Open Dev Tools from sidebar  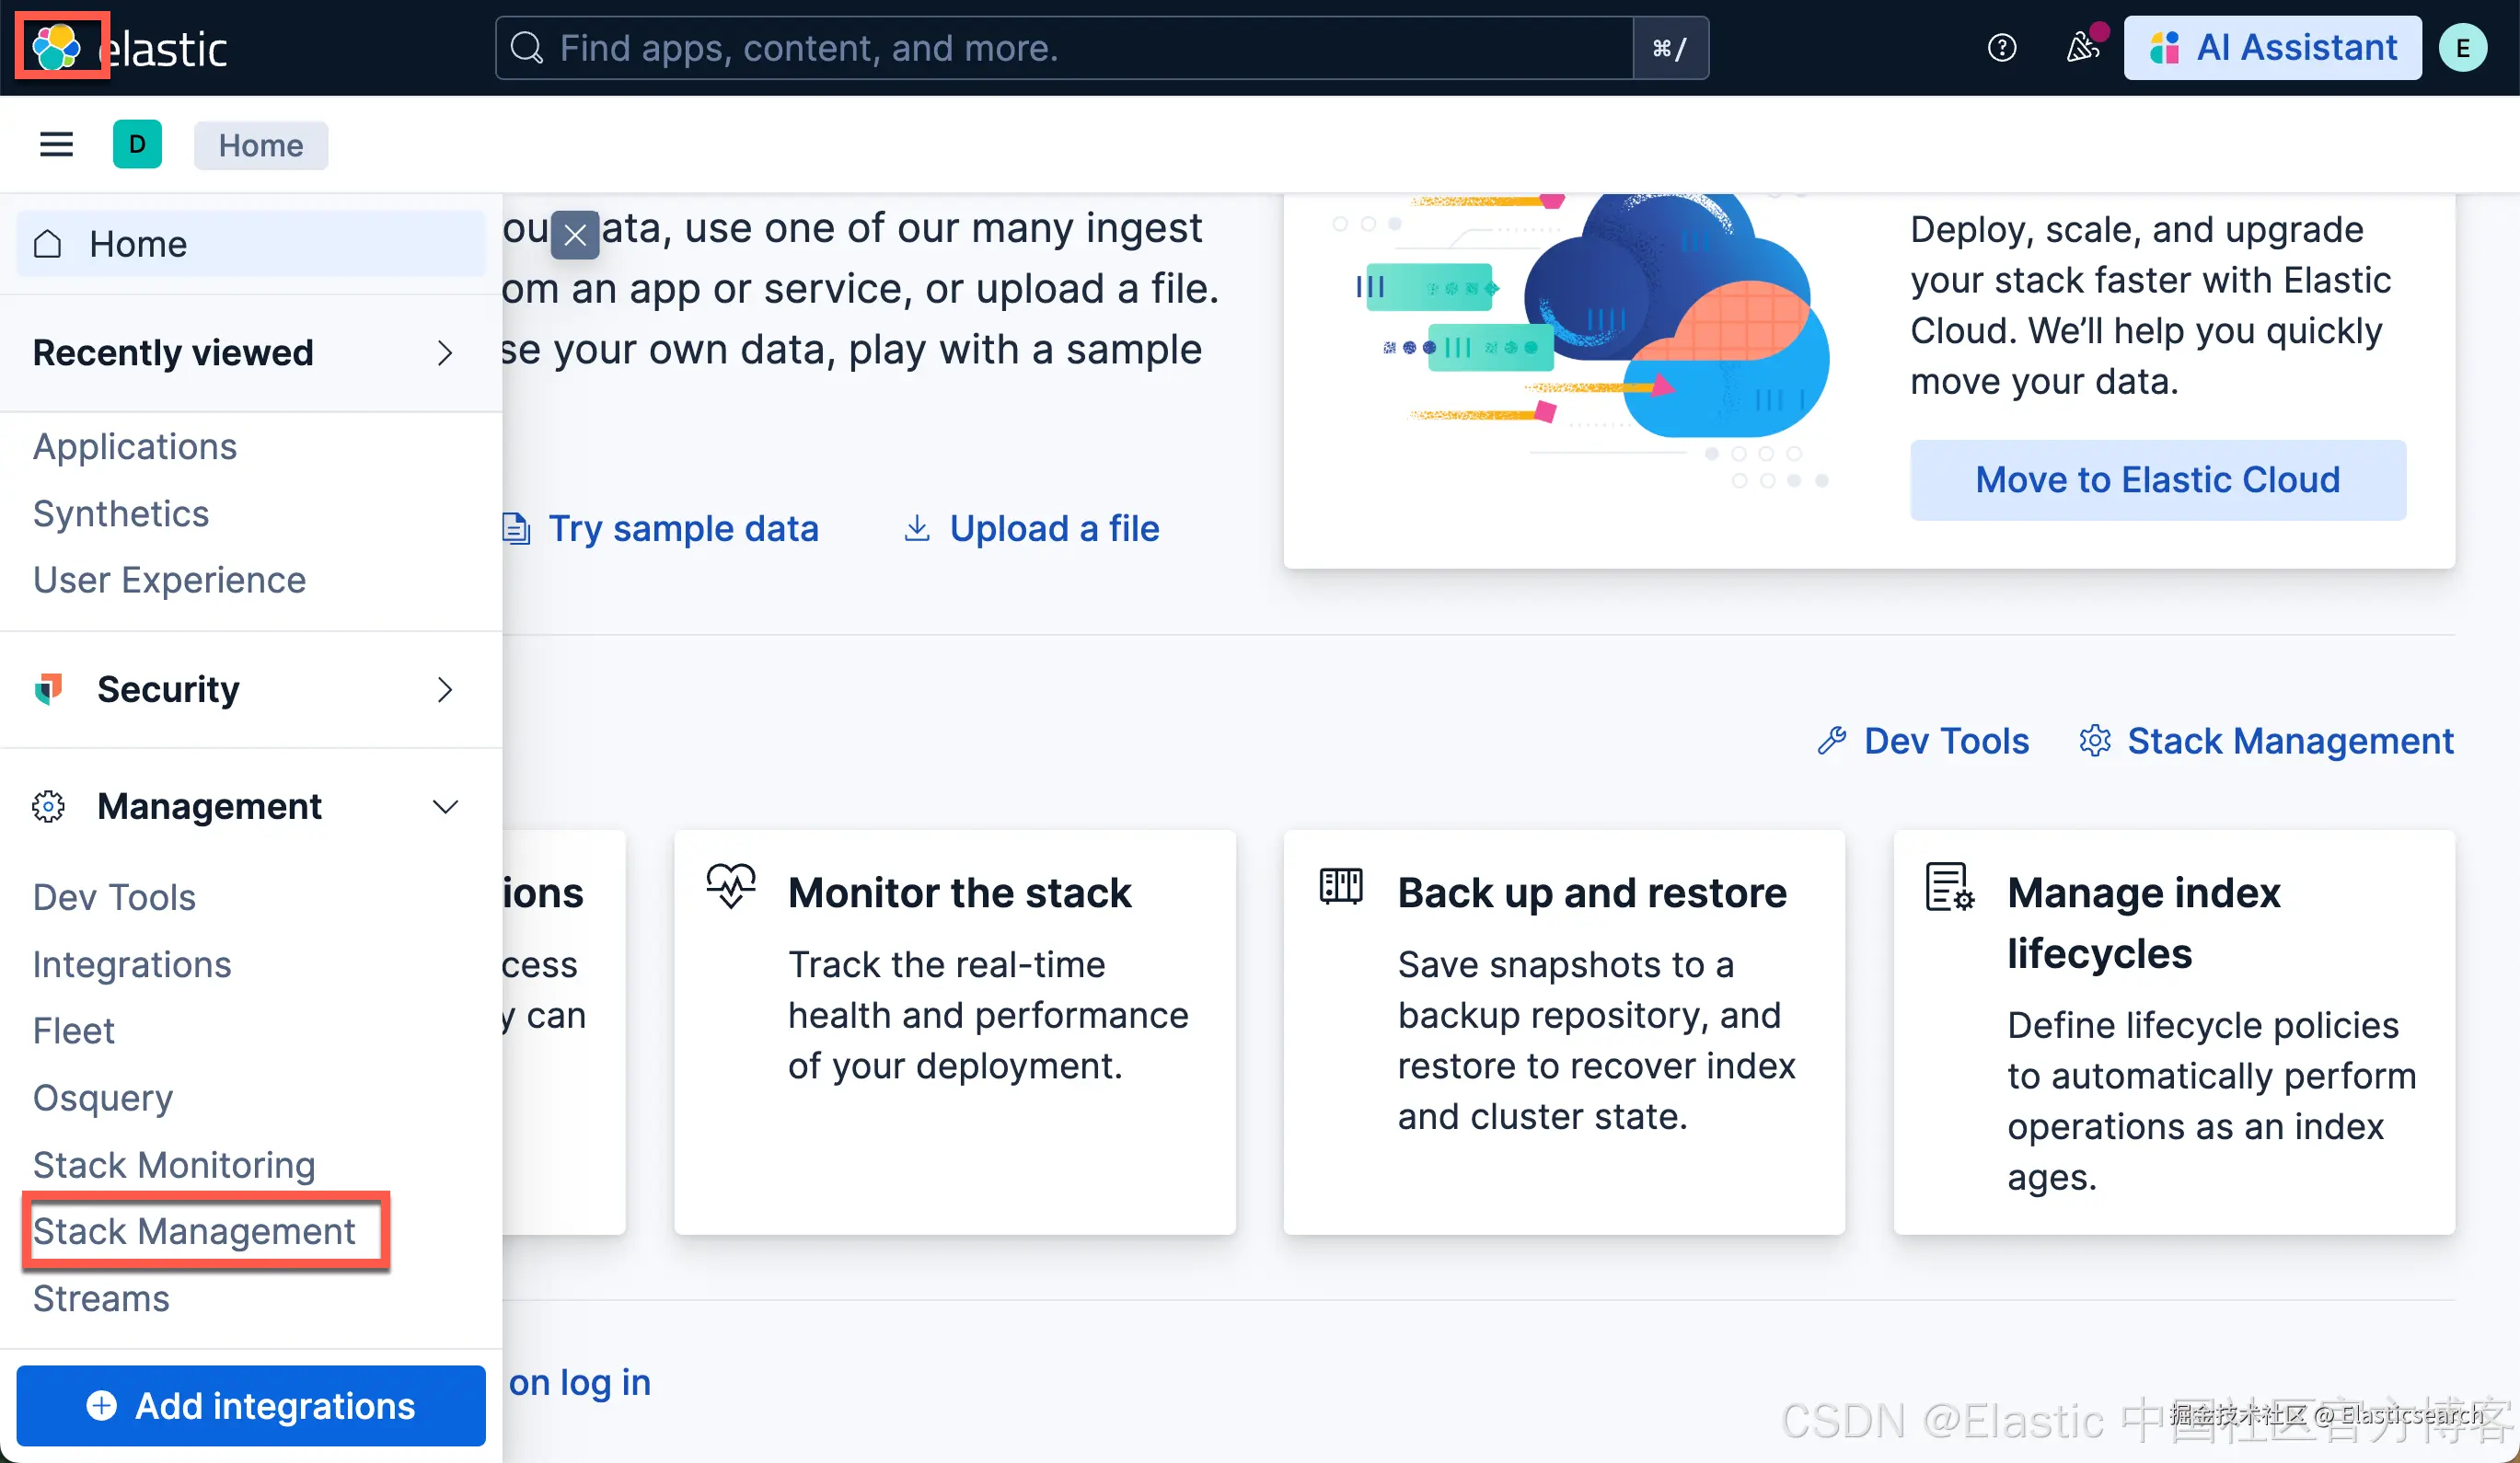coord(114,897)
